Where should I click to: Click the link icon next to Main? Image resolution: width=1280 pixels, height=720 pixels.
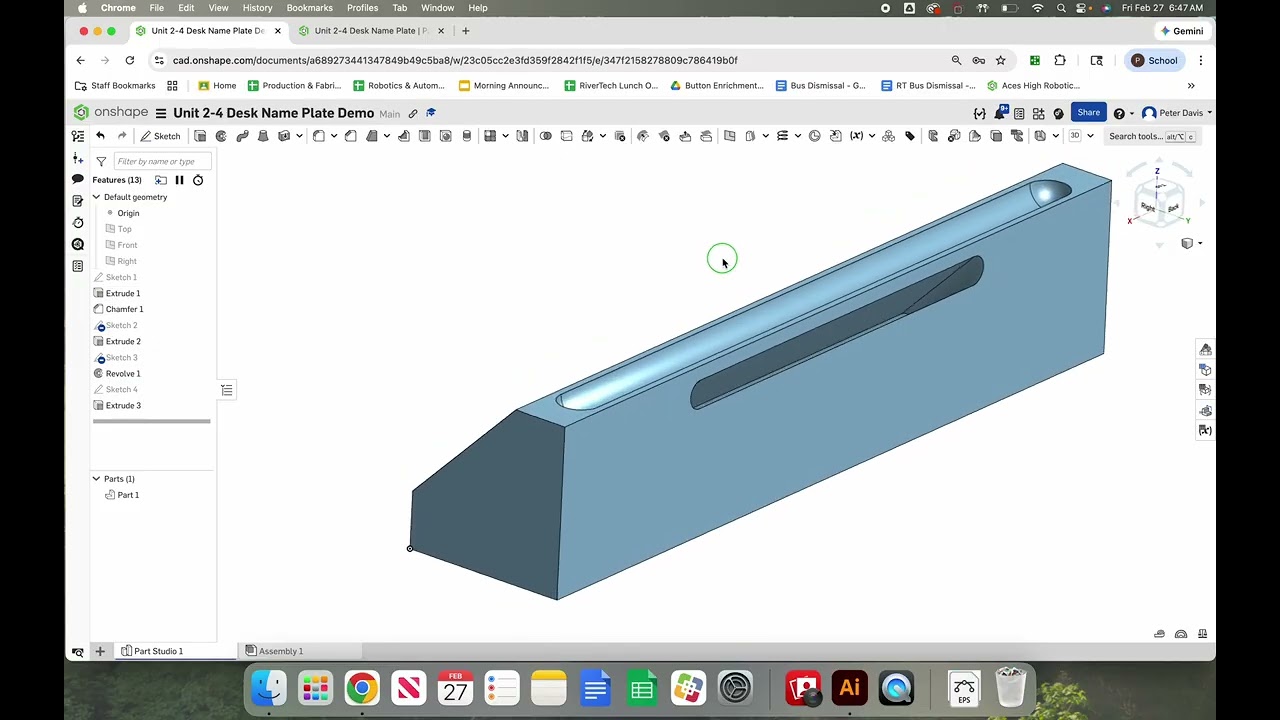point(412,113)
